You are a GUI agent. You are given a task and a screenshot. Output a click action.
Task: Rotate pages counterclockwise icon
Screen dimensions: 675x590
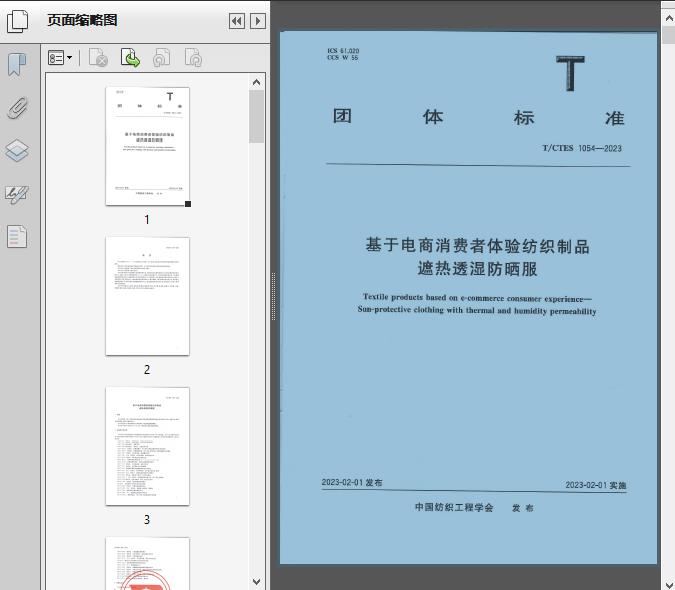pyautogui.click(x=162, y=58)
